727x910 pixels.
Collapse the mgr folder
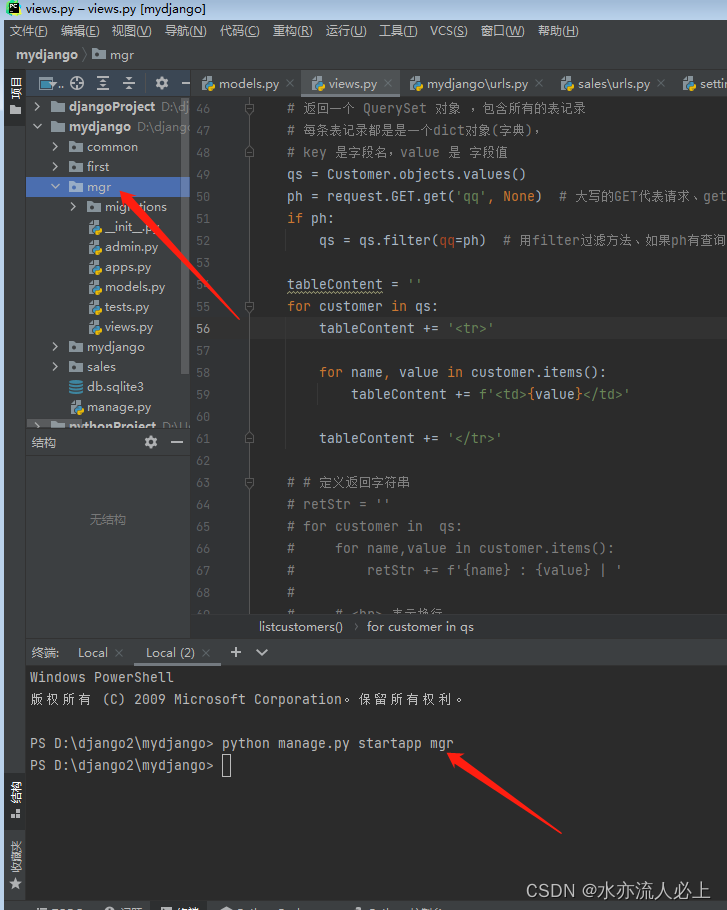(56, 187)
